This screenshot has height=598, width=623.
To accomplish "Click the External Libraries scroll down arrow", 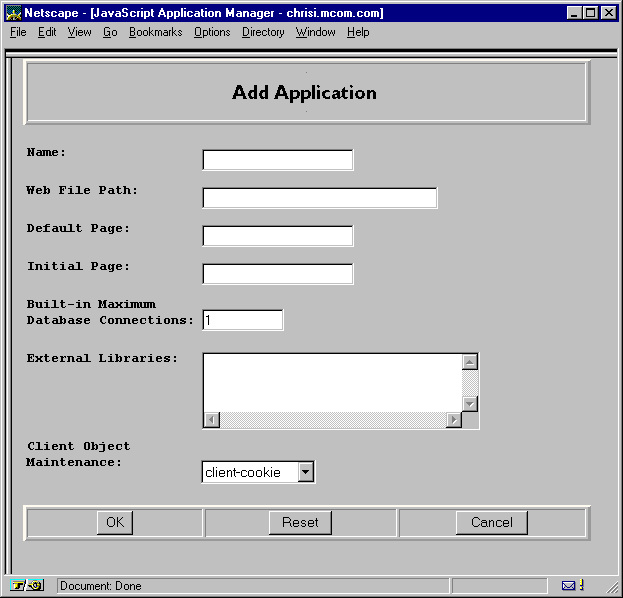I will (x=470, y=404).
